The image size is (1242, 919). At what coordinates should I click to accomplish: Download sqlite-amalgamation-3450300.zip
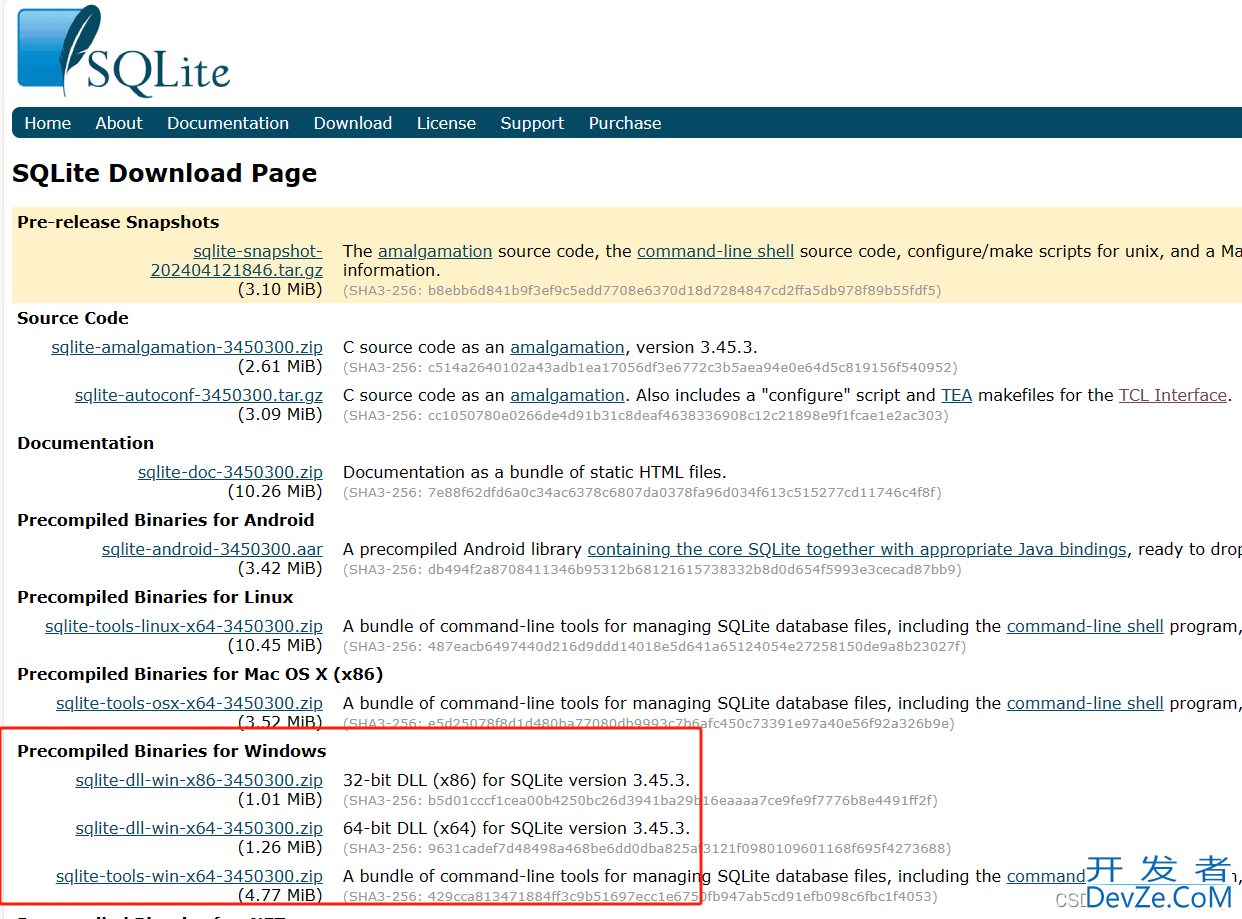(187, 347)
